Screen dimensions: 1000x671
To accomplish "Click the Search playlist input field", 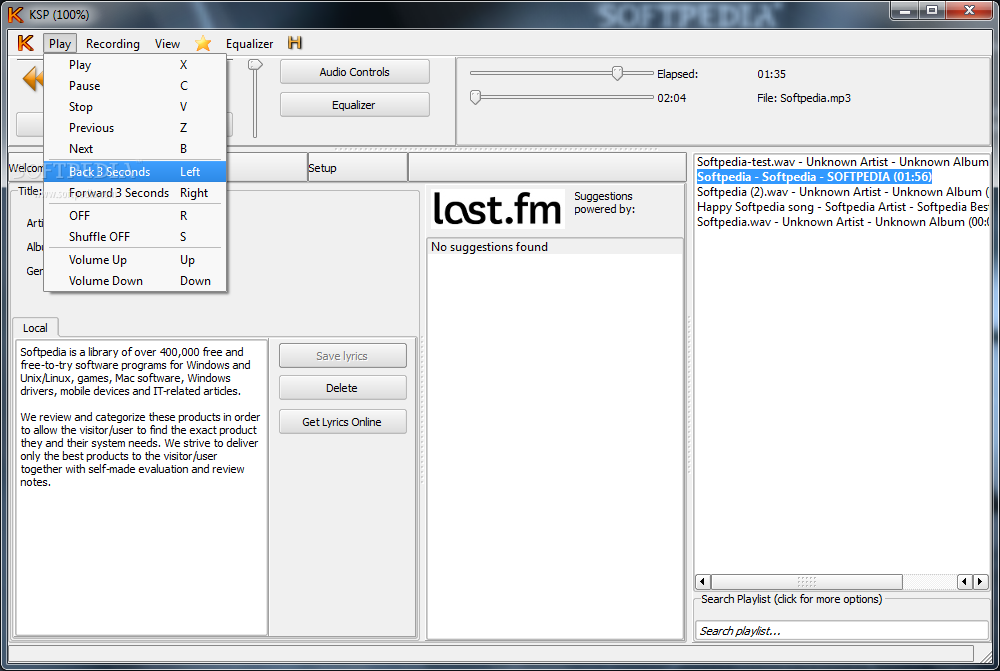I will click(841, 631).
